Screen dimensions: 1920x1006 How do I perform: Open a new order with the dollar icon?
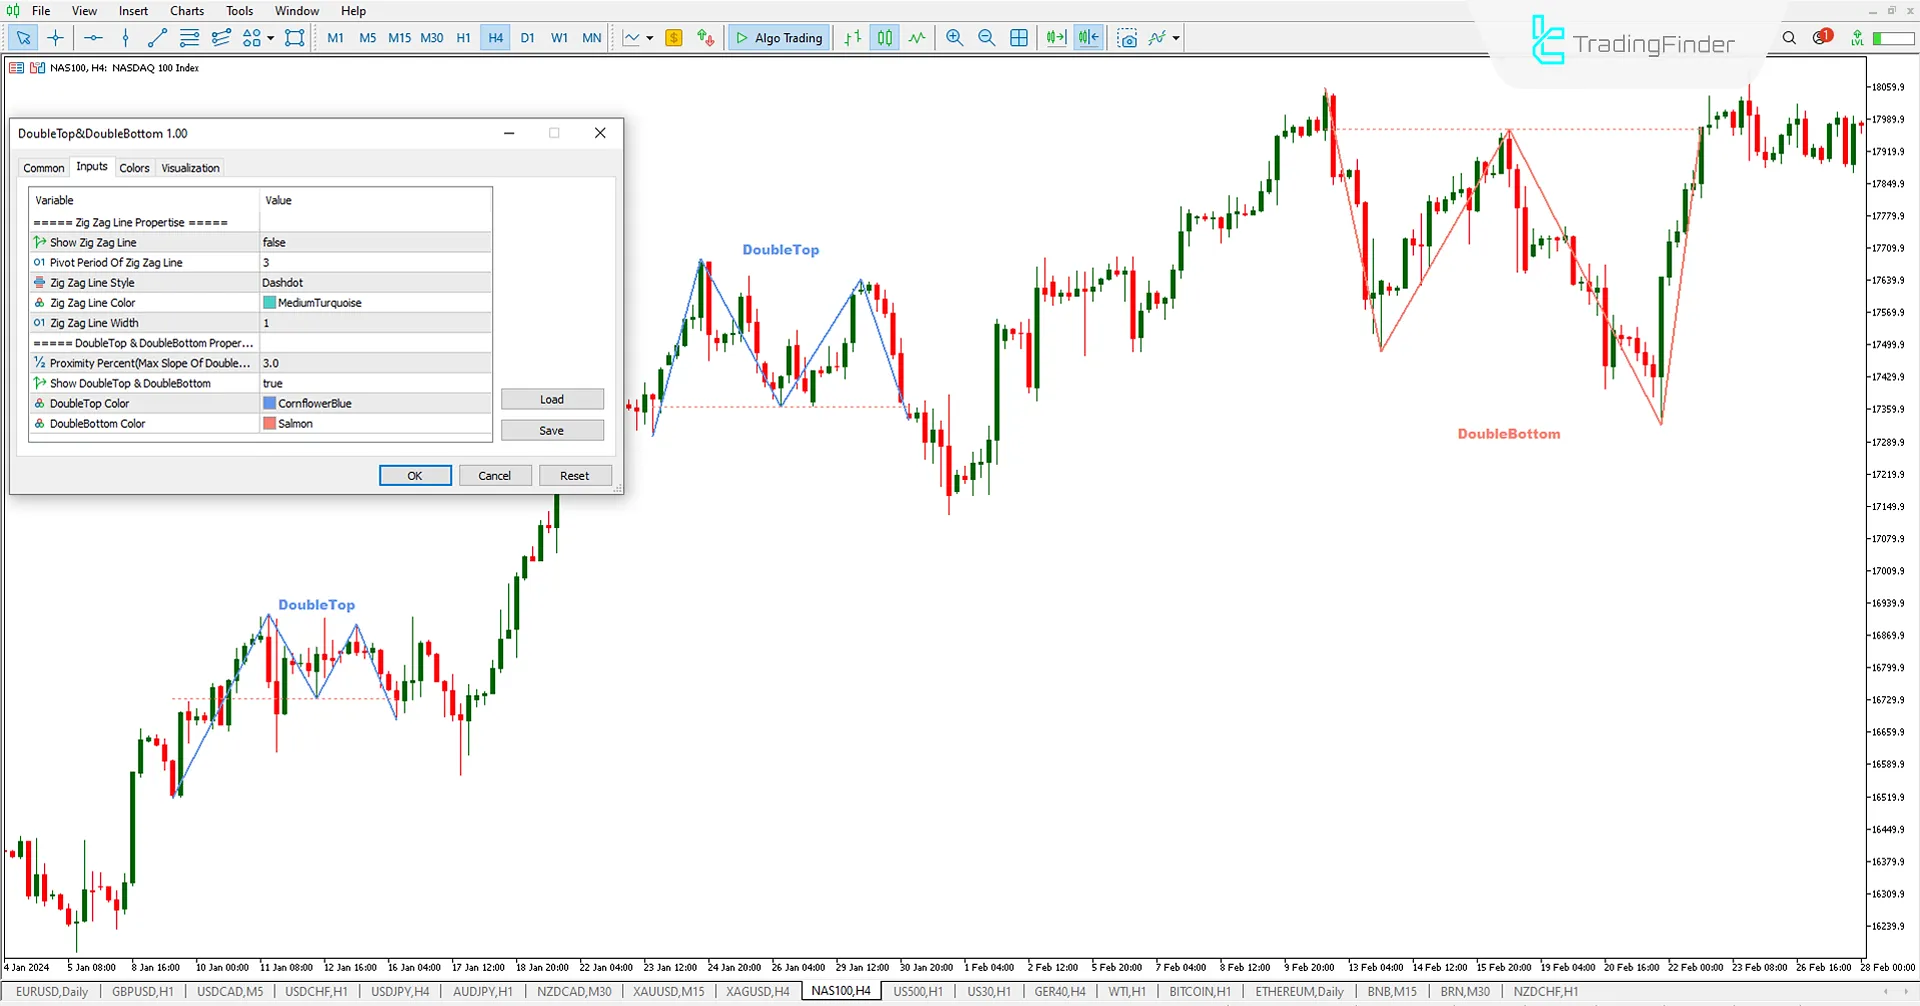674,37
